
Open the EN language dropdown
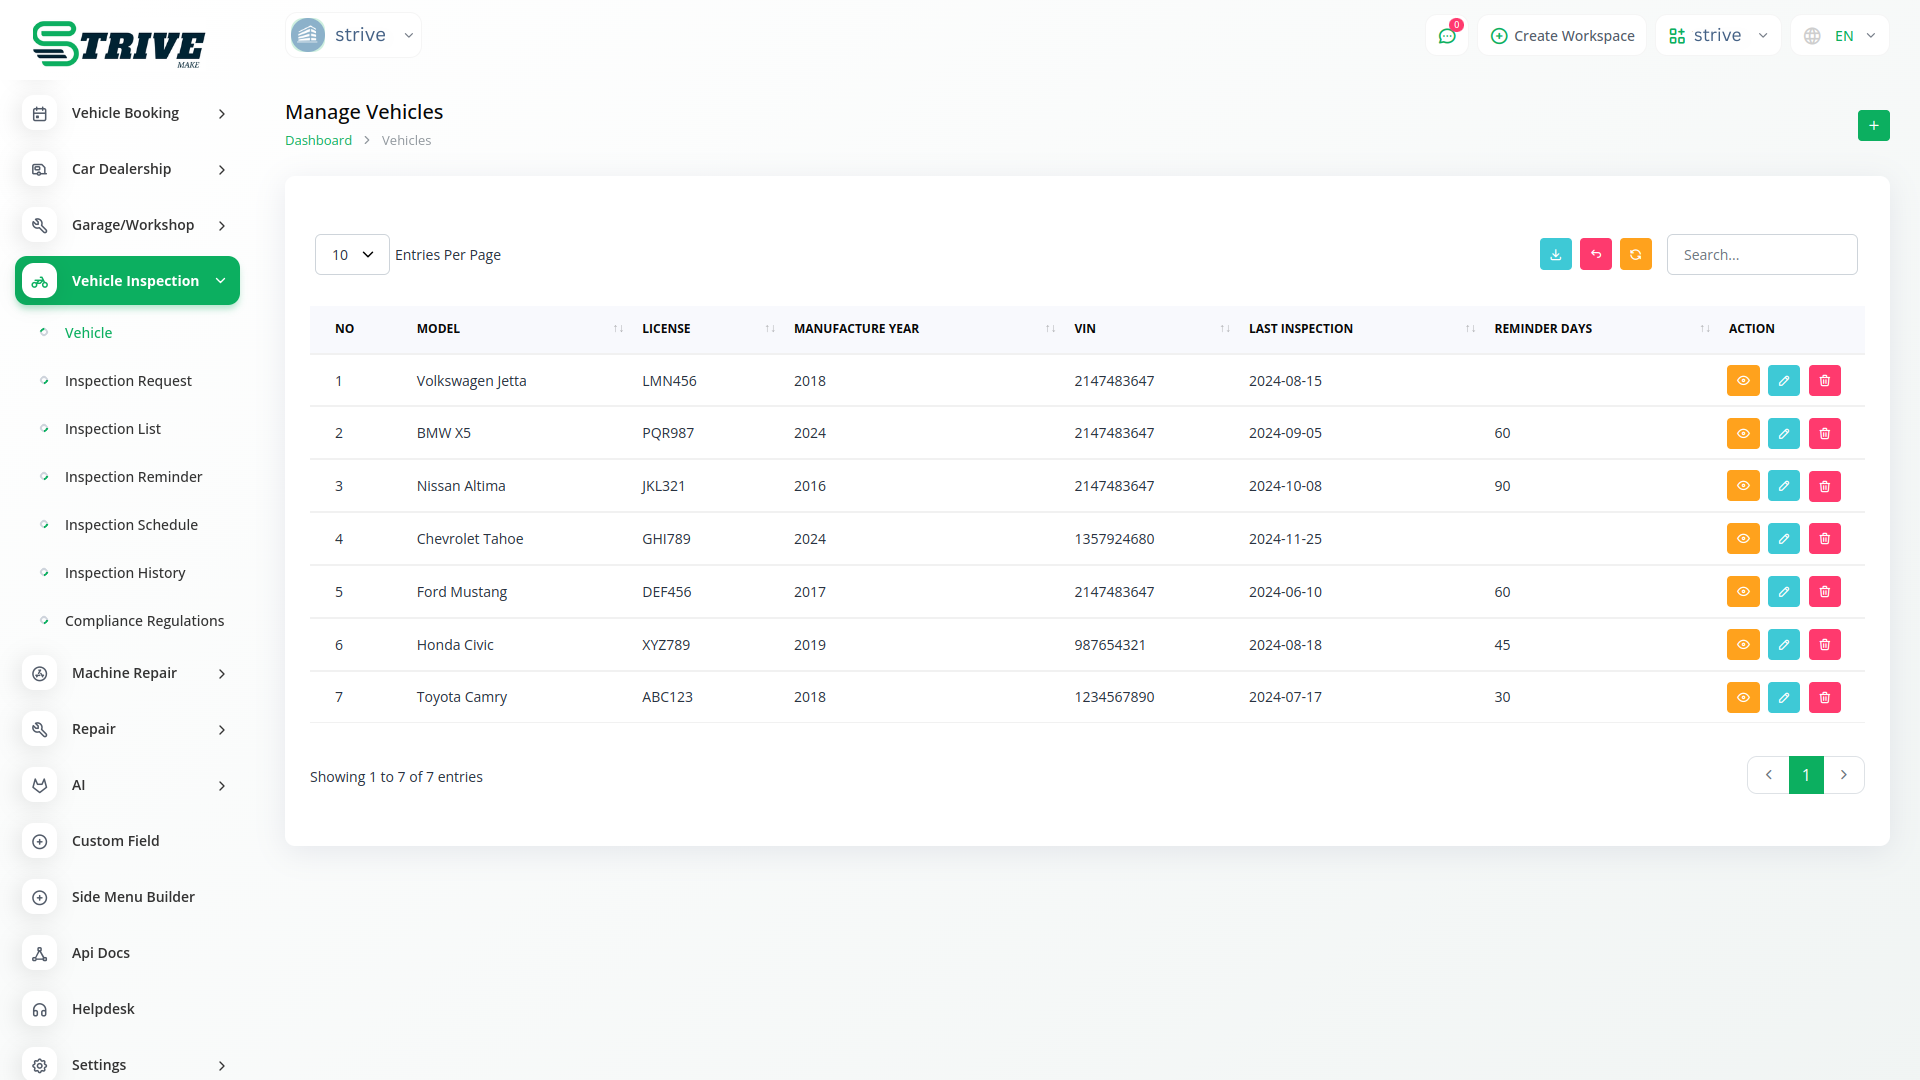1841,36
